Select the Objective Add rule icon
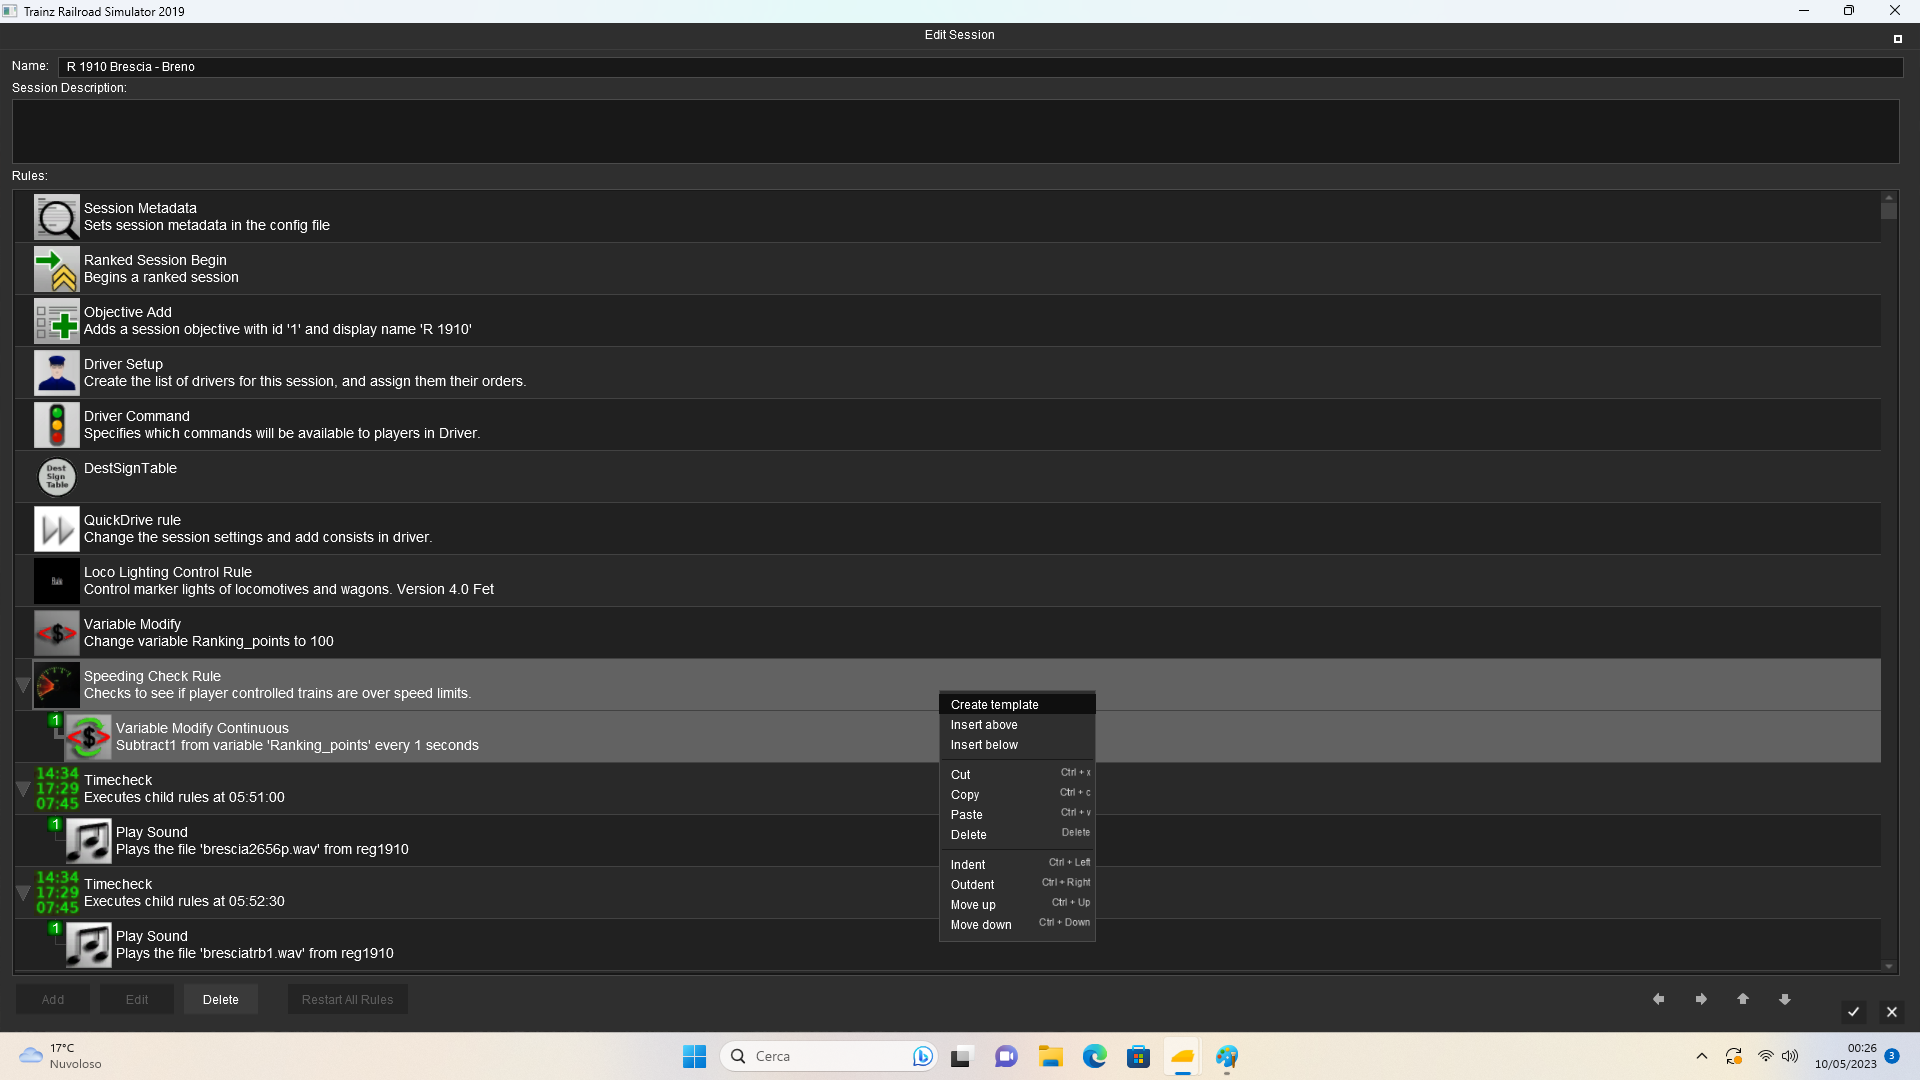The image size is (1920, 1080). (x=56, y=321)
